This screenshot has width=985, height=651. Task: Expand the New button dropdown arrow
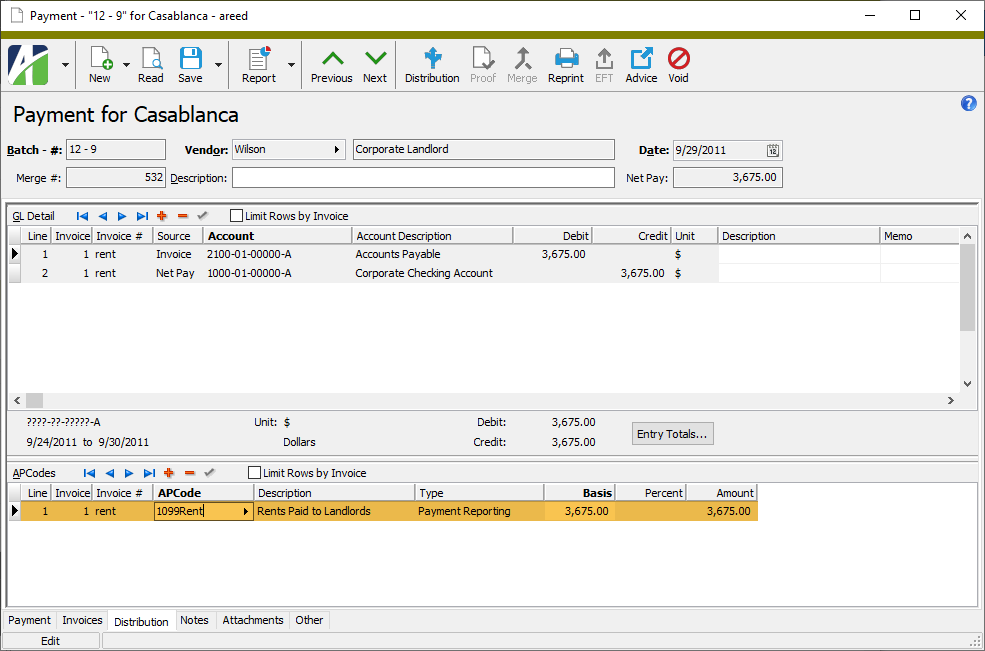point(127,65)
